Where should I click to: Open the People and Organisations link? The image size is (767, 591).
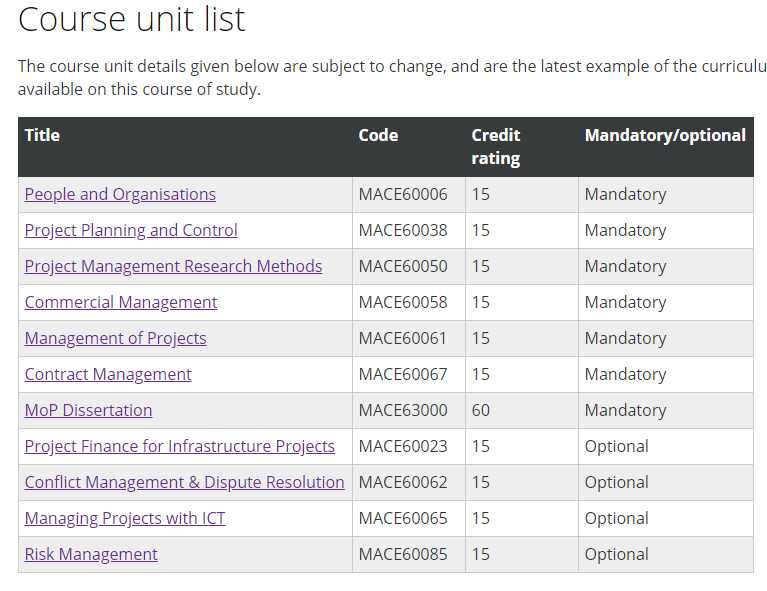pyautogui.click(x=120, y=194)
